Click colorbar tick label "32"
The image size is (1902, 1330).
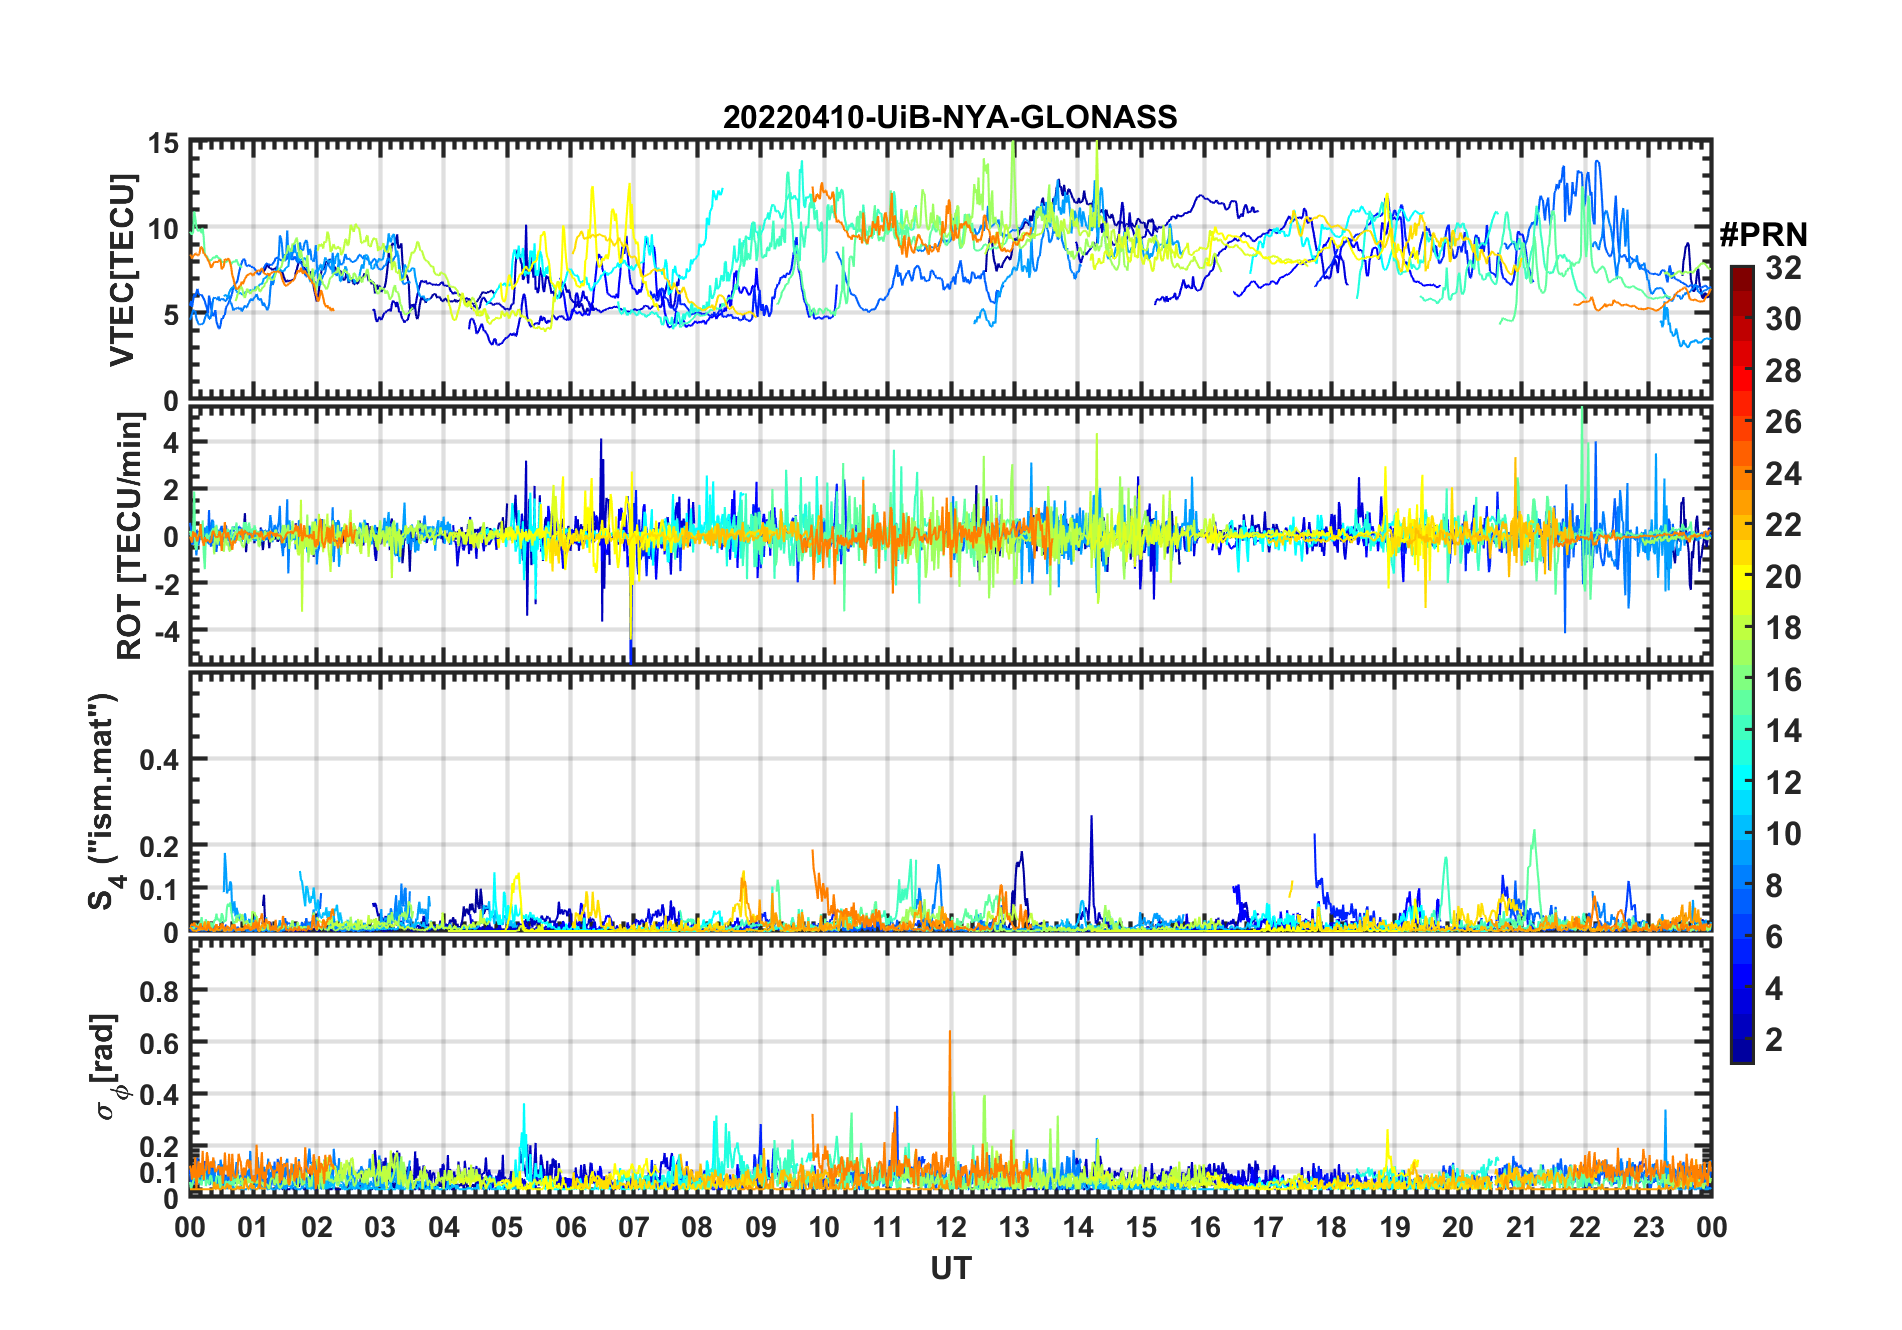click(1783, 268)
